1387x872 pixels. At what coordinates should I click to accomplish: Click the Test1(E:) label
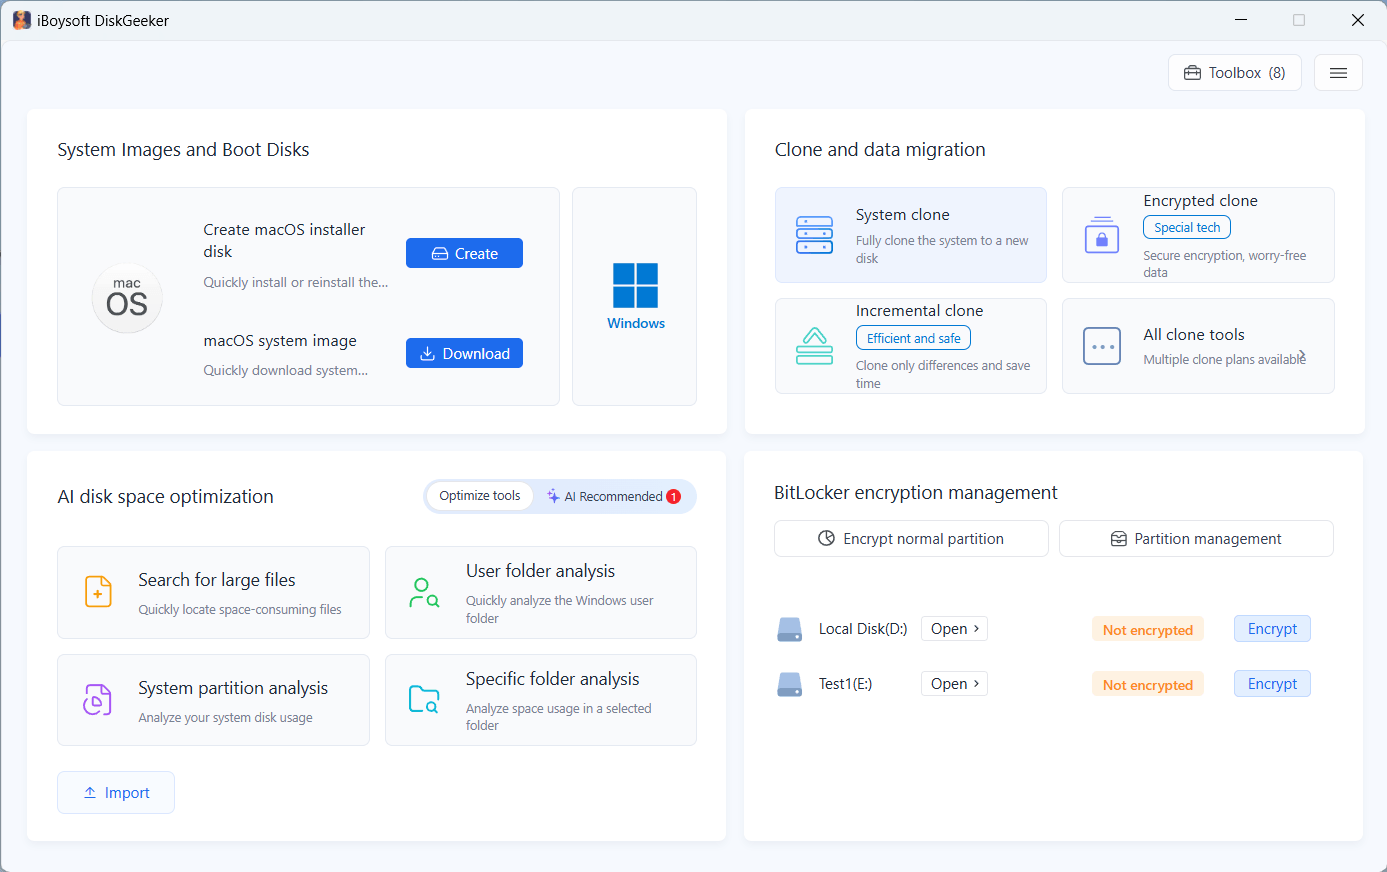[x=845, y=684]
